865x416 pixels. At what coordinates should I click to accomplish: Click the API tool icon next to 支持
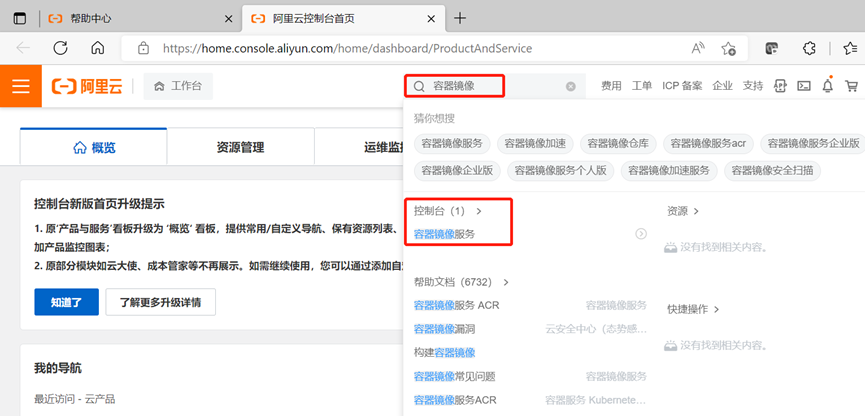click(x=780, y=86)
